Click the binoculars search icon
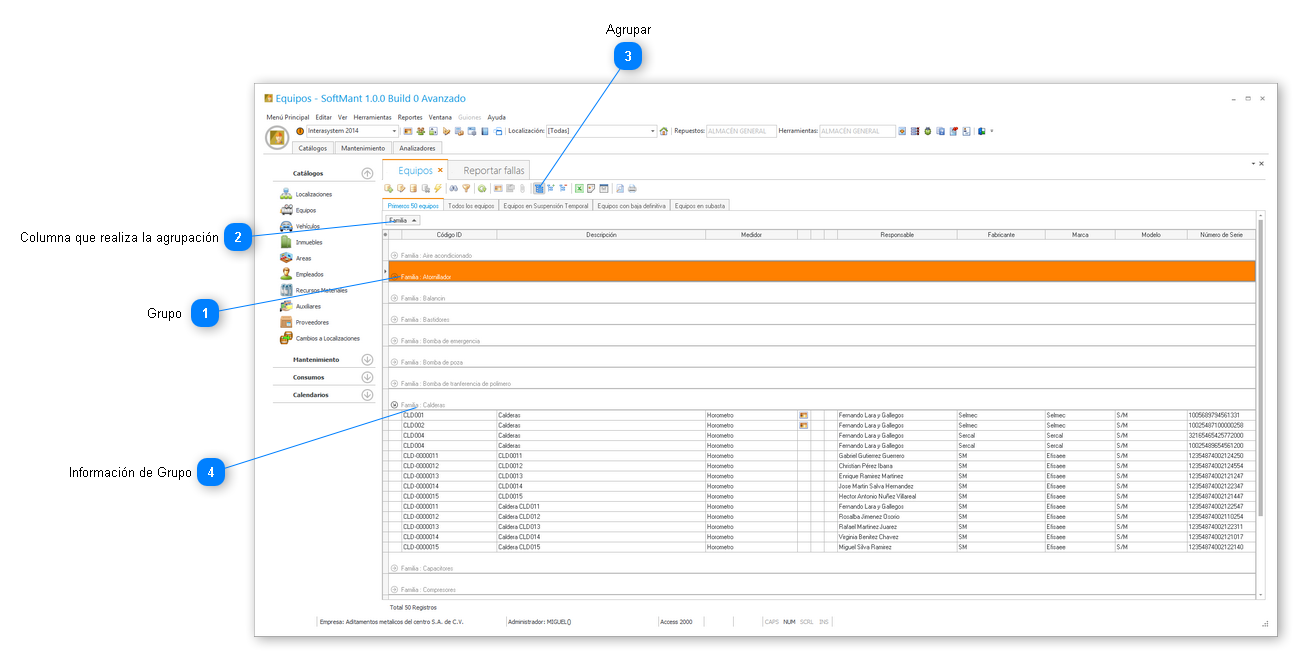This screenshot has height=655, width=1297. tap(453, 188)
